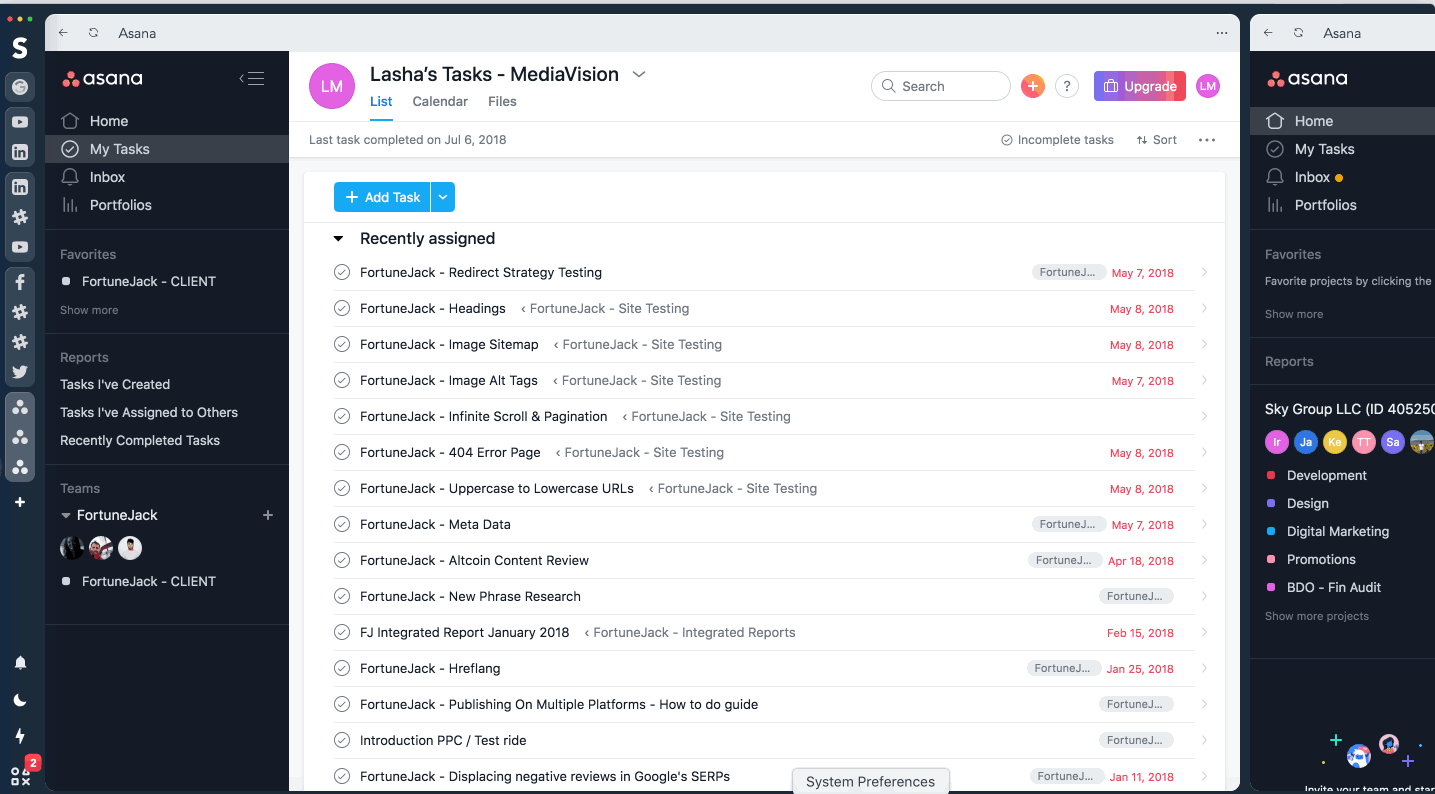
Task: Open the dropdown arrow next to the page title
Action: click(x=639, y=75)
